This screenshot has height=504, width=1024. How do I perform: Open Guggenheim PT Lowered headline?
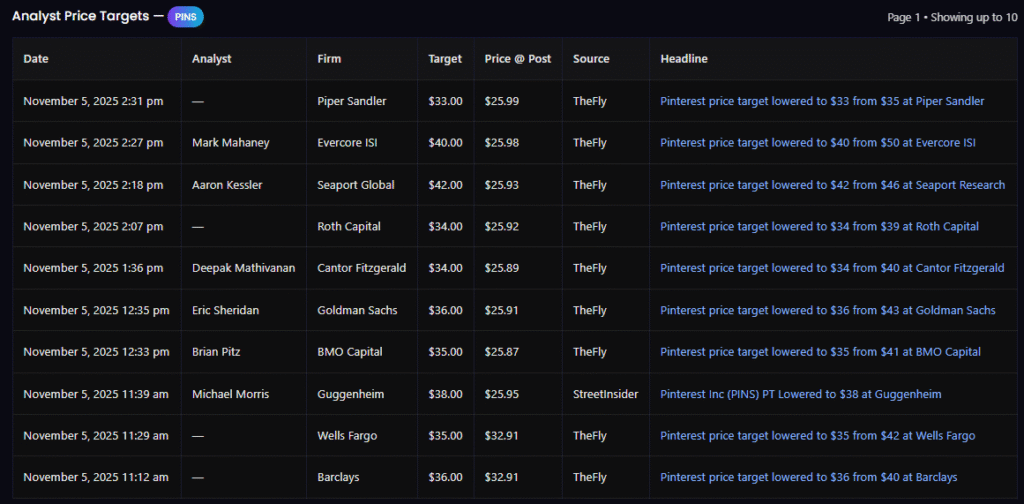pyautogui.click(x=800, y=394)
